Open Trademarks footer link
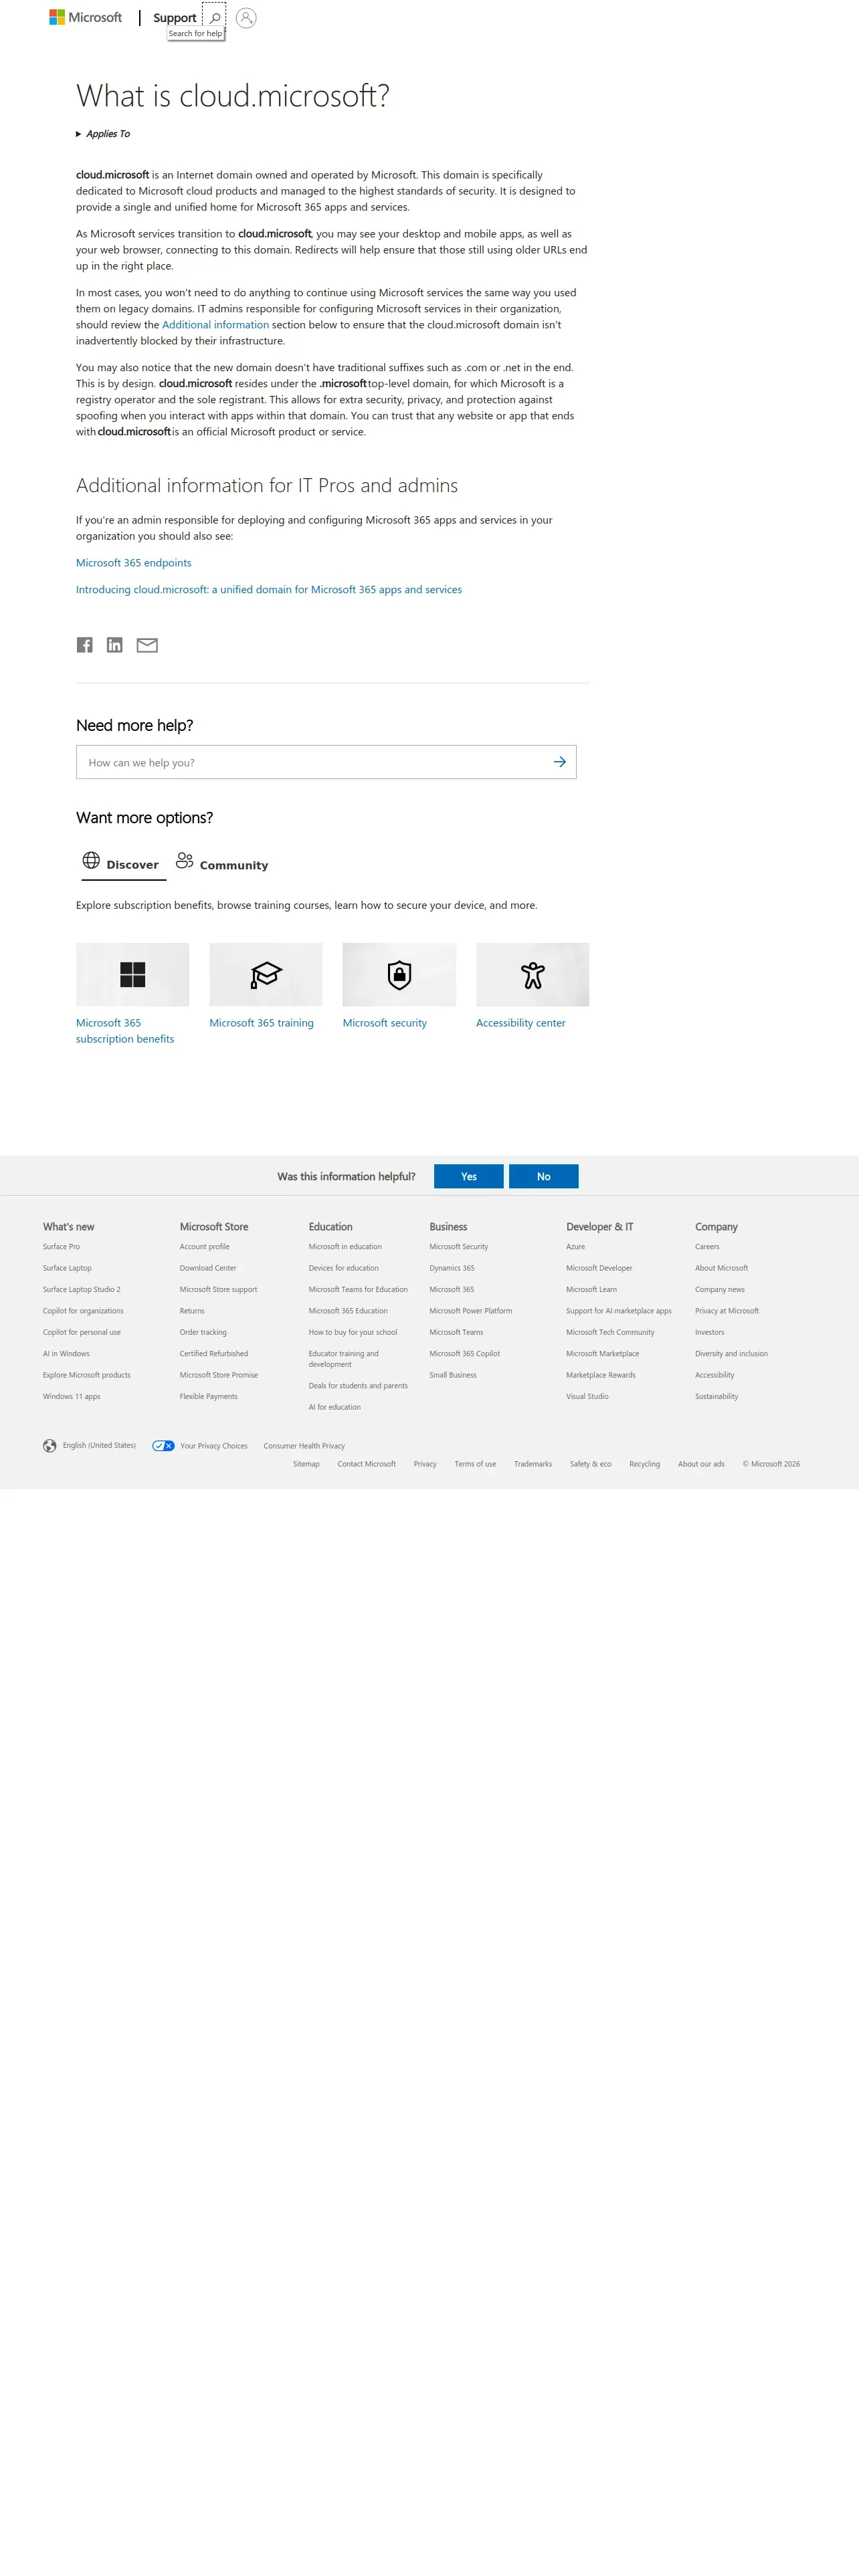The width and height of the screenshot is (859, 2576). 533,1464
